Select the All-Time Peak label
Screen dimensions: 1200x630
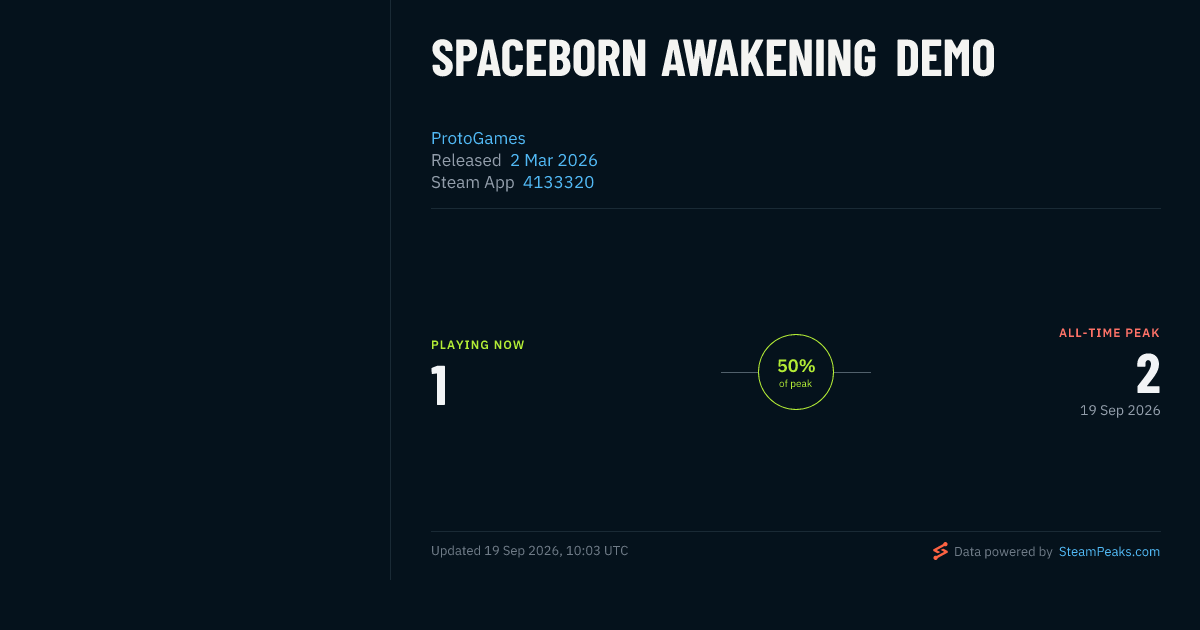tap(1110, 333)
